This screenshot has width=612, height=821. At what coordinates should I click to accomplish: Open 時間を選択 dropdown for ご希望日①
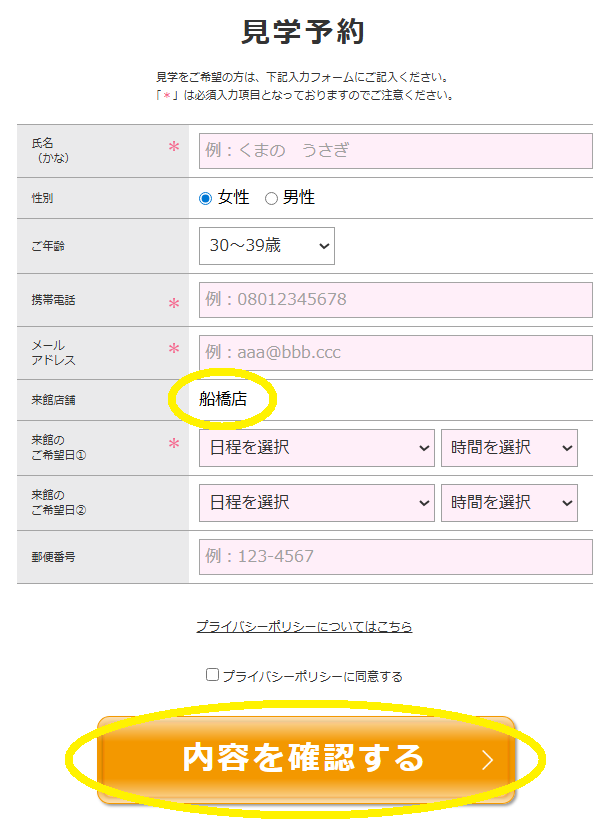(509, 448)
